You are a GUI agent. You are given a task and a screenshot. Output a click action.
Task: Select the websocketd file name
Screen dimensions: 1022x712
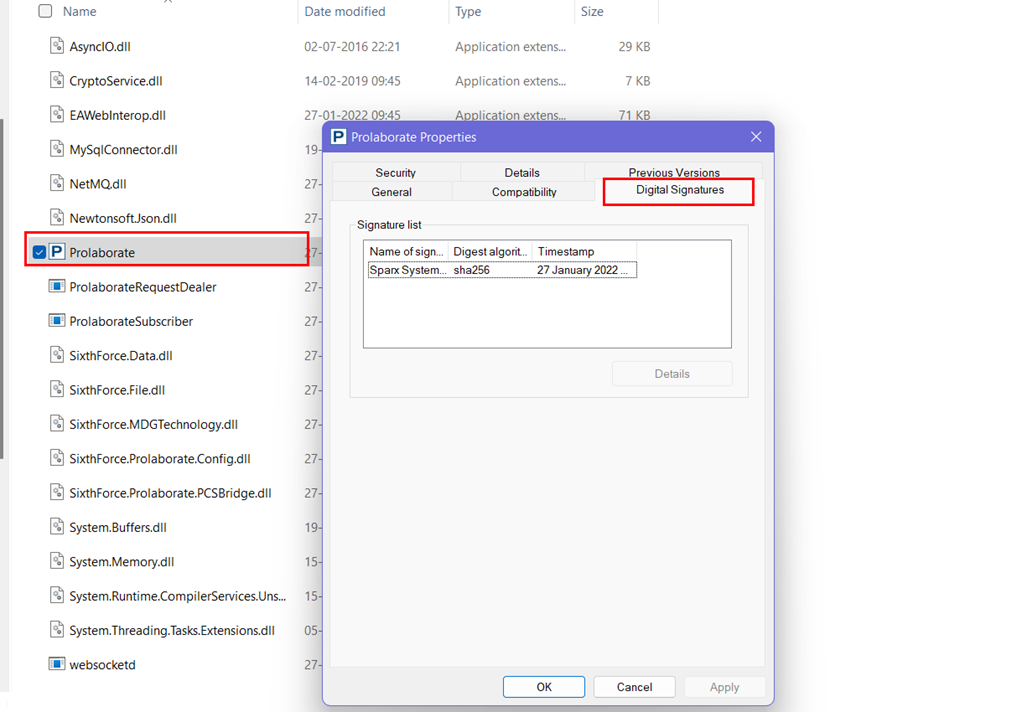click(x=102, y=665)
